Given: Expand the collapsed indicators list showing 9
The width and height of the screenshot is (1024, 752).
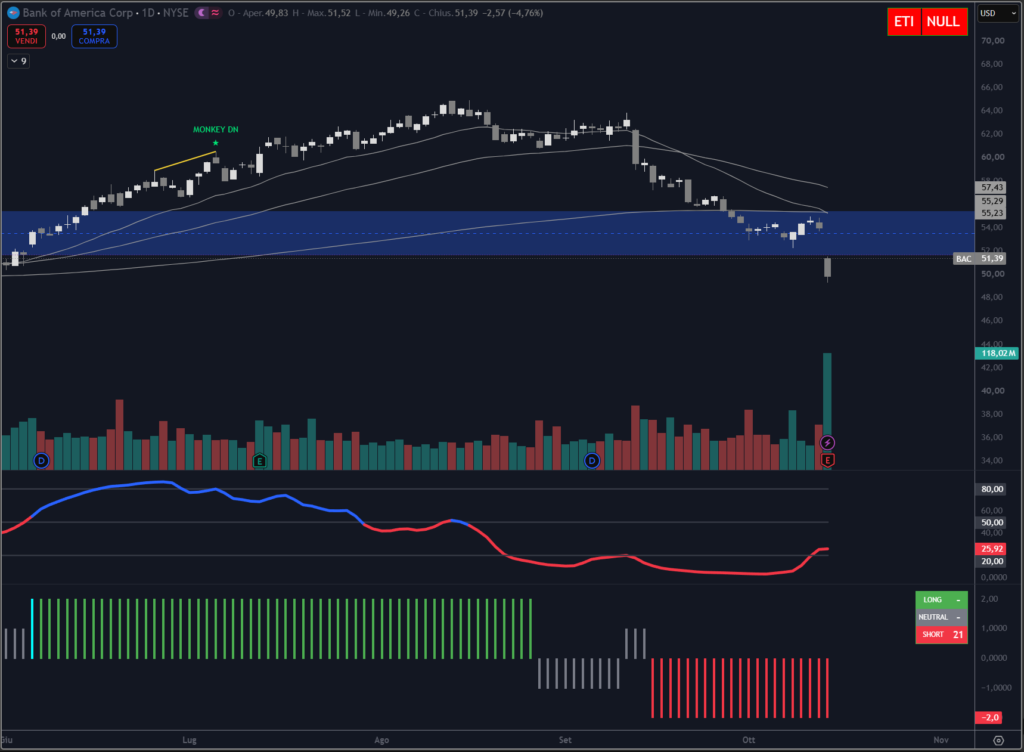Looking at the screenshot, I should click(x=18, y=61).
